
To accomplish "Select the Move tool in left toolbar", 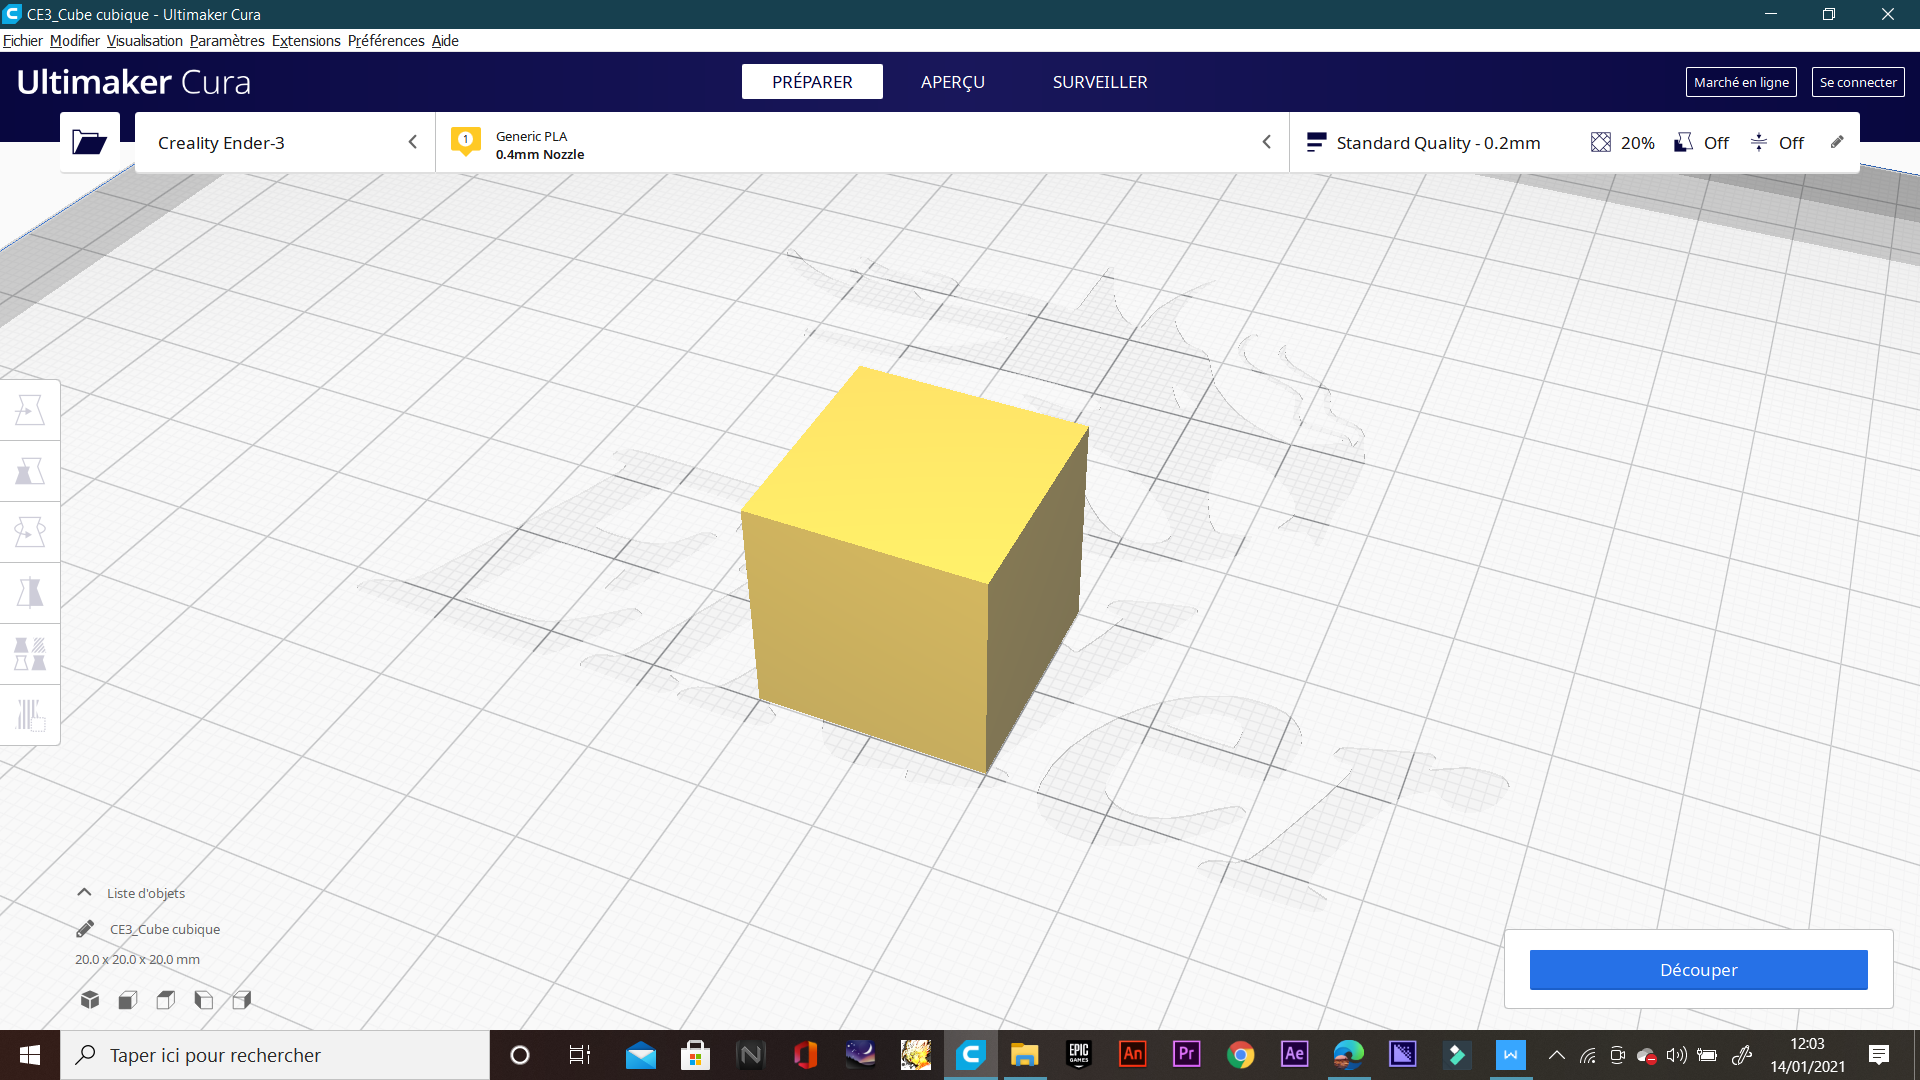I will [x=30, y=410].
